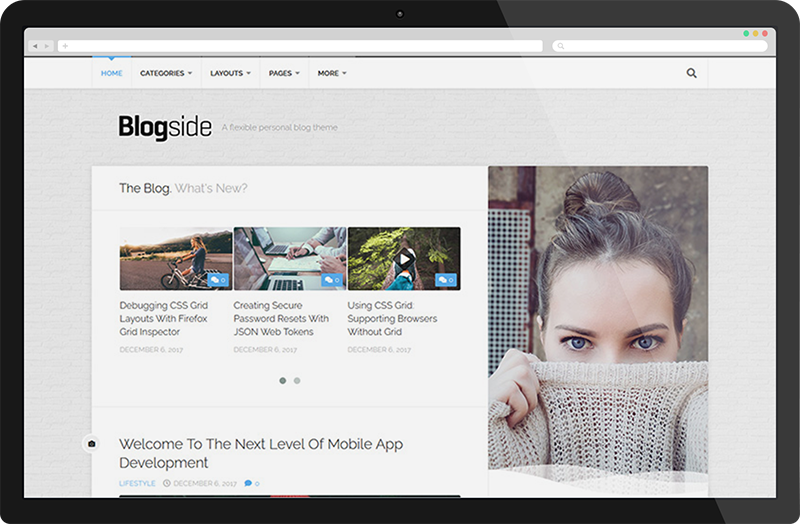Open the Layouts dropdown menu
The width and height of the screenshot is (800, 524).
pyautogui.click(x=231, y=73)
